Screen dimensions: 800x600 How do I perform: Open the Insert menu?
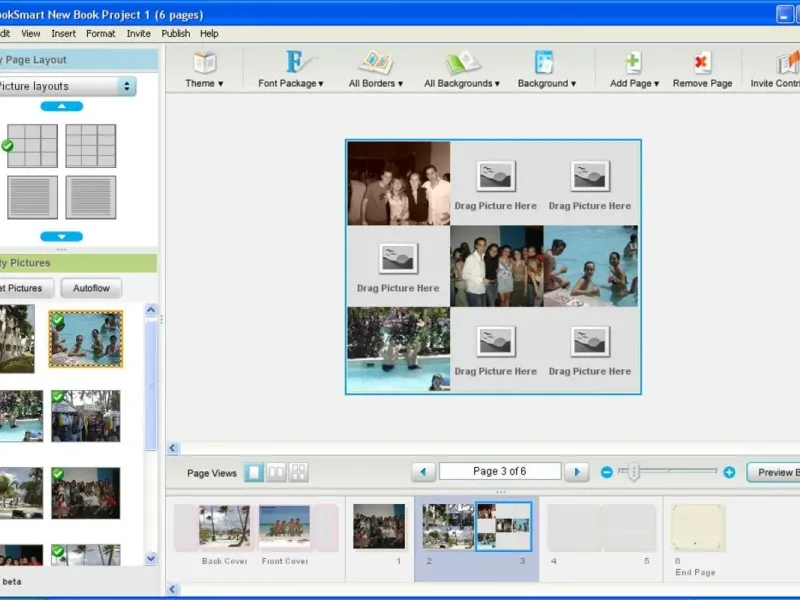click(x=63, y=33)
